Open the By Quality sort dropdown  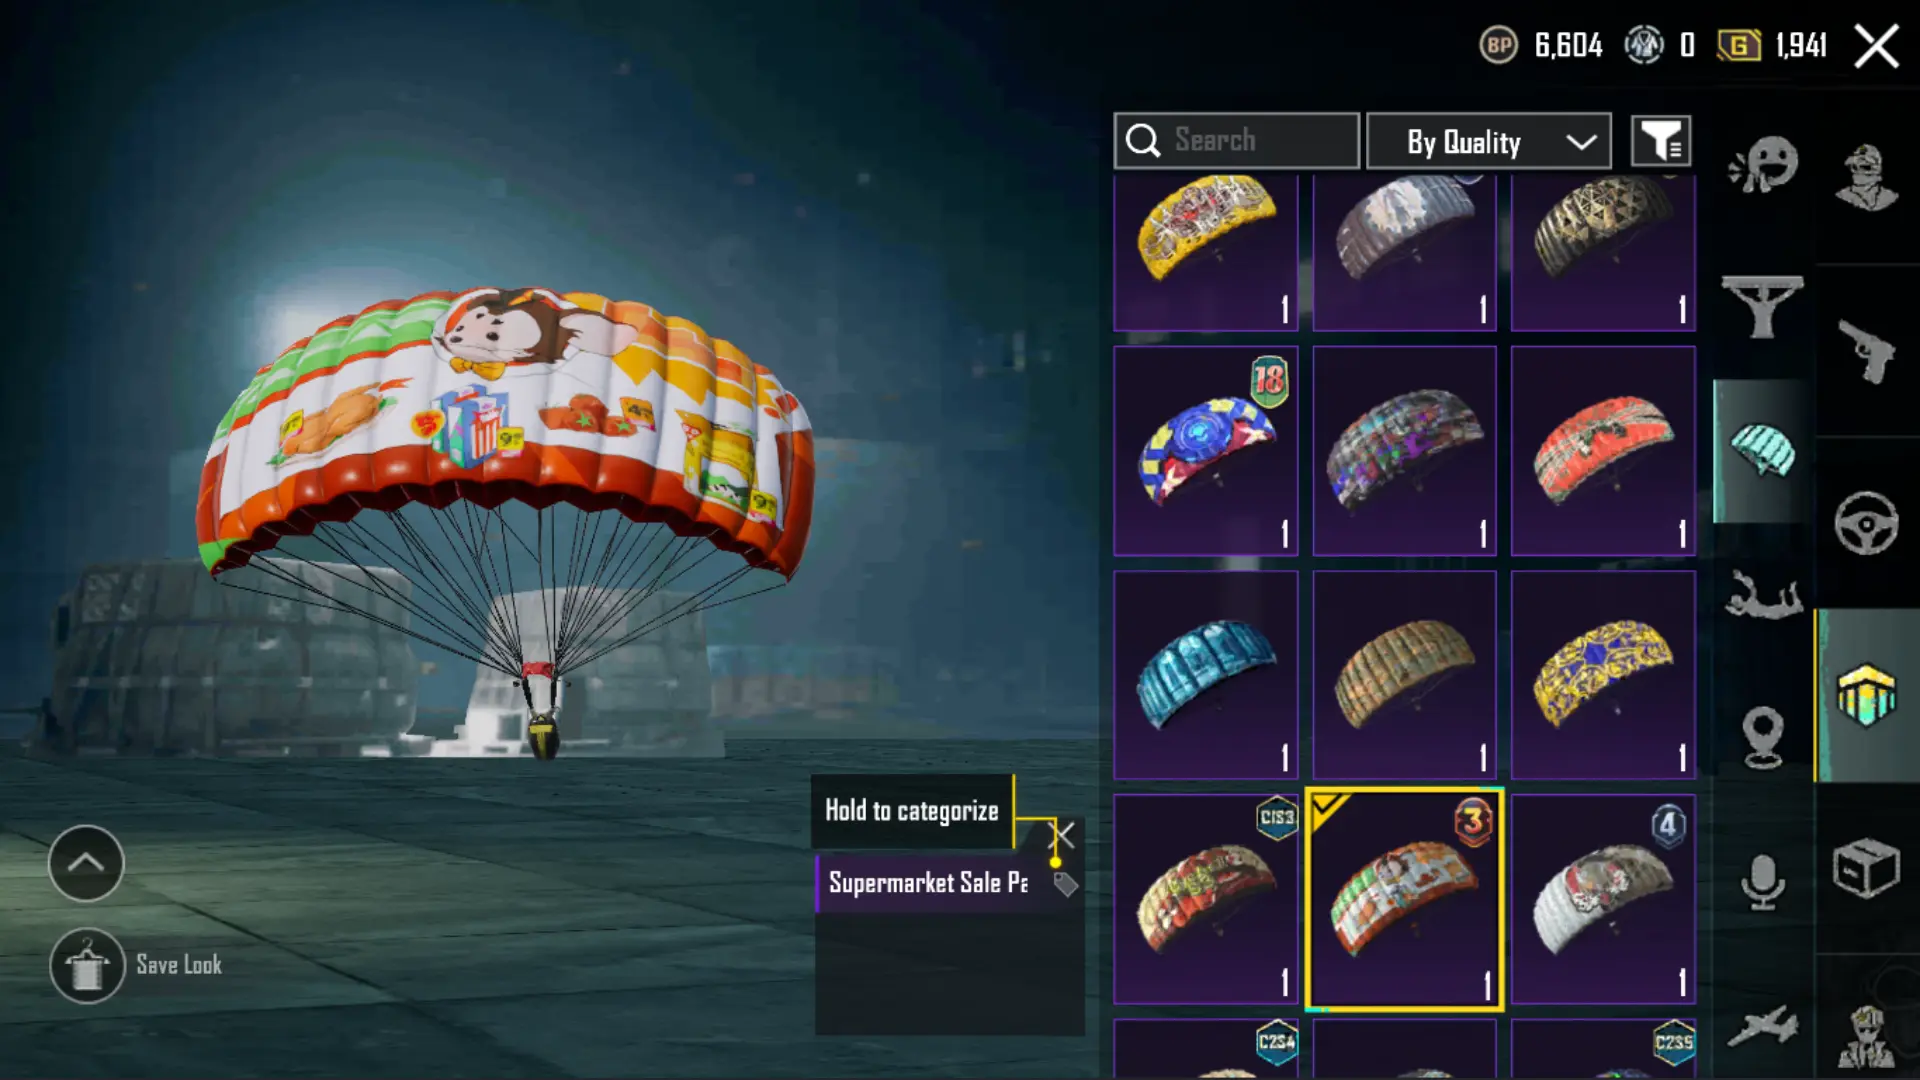coord(1489,141)
